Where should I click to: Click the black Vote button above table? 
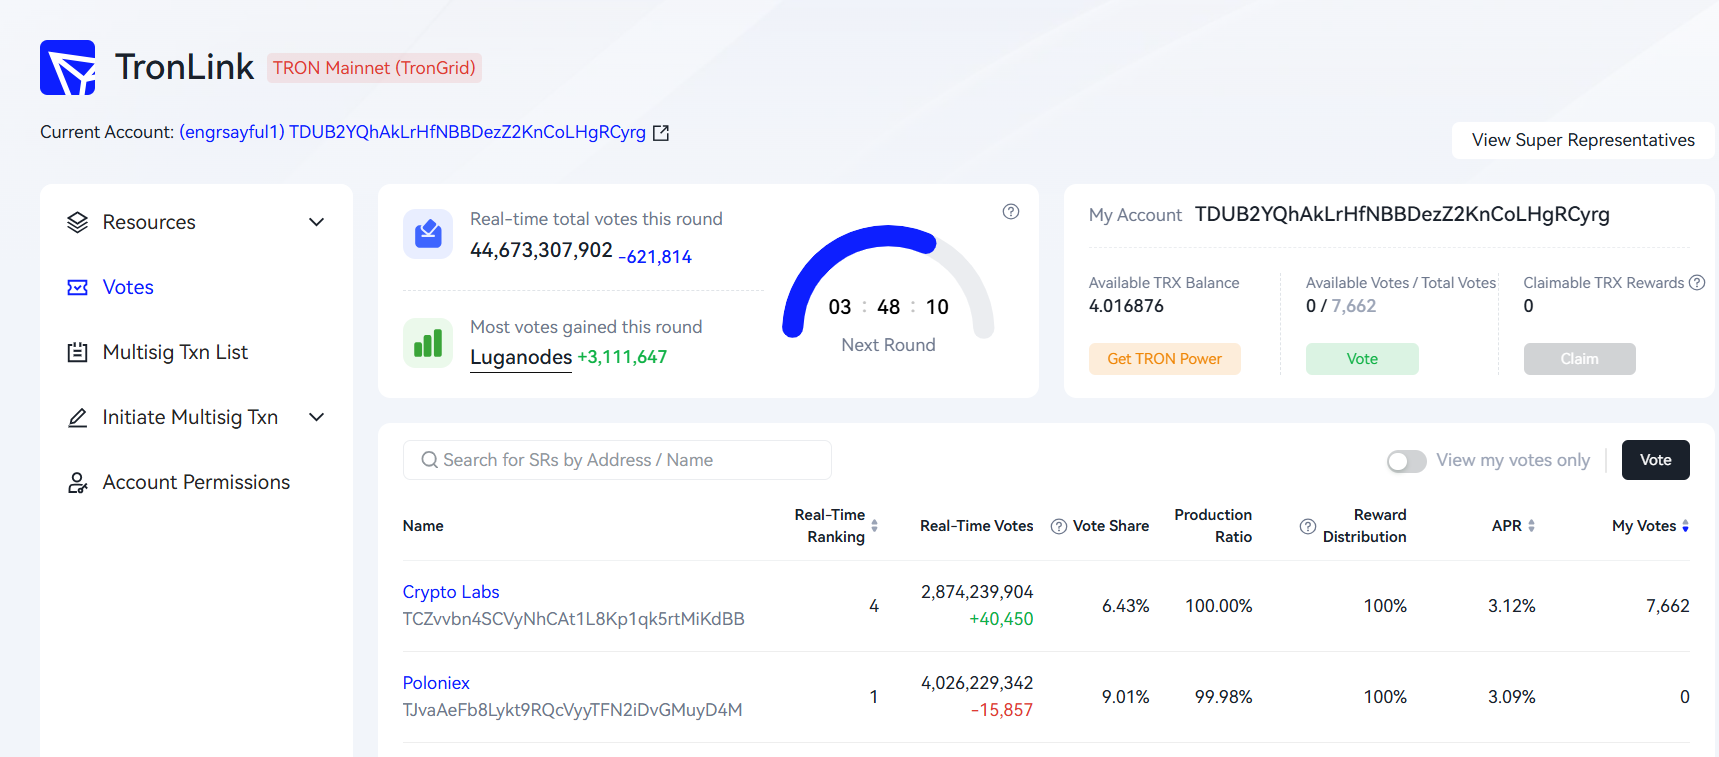coord(1656,460)
